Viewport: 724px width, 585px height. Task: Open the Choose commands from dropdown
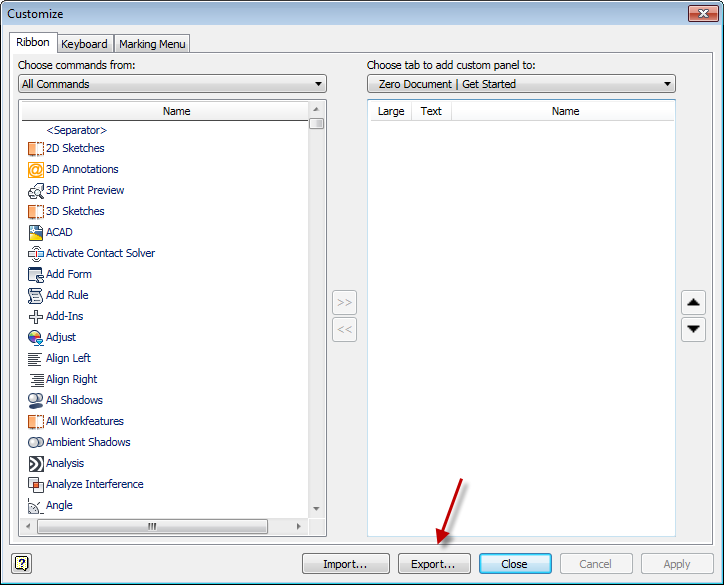172,84
